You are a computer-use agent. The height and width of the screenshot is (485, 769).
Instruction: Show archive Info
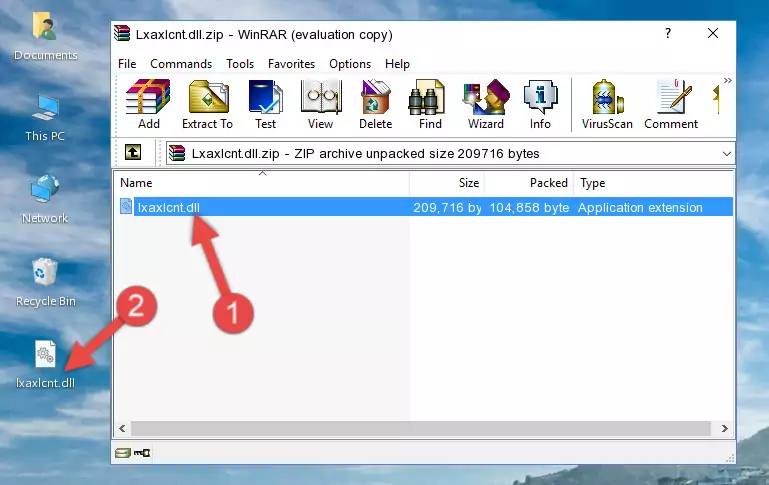(540, 104)
